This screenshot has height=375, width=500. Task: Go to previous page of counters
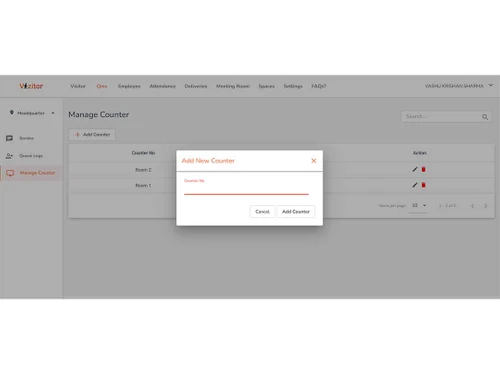click(x=472, y=206)
